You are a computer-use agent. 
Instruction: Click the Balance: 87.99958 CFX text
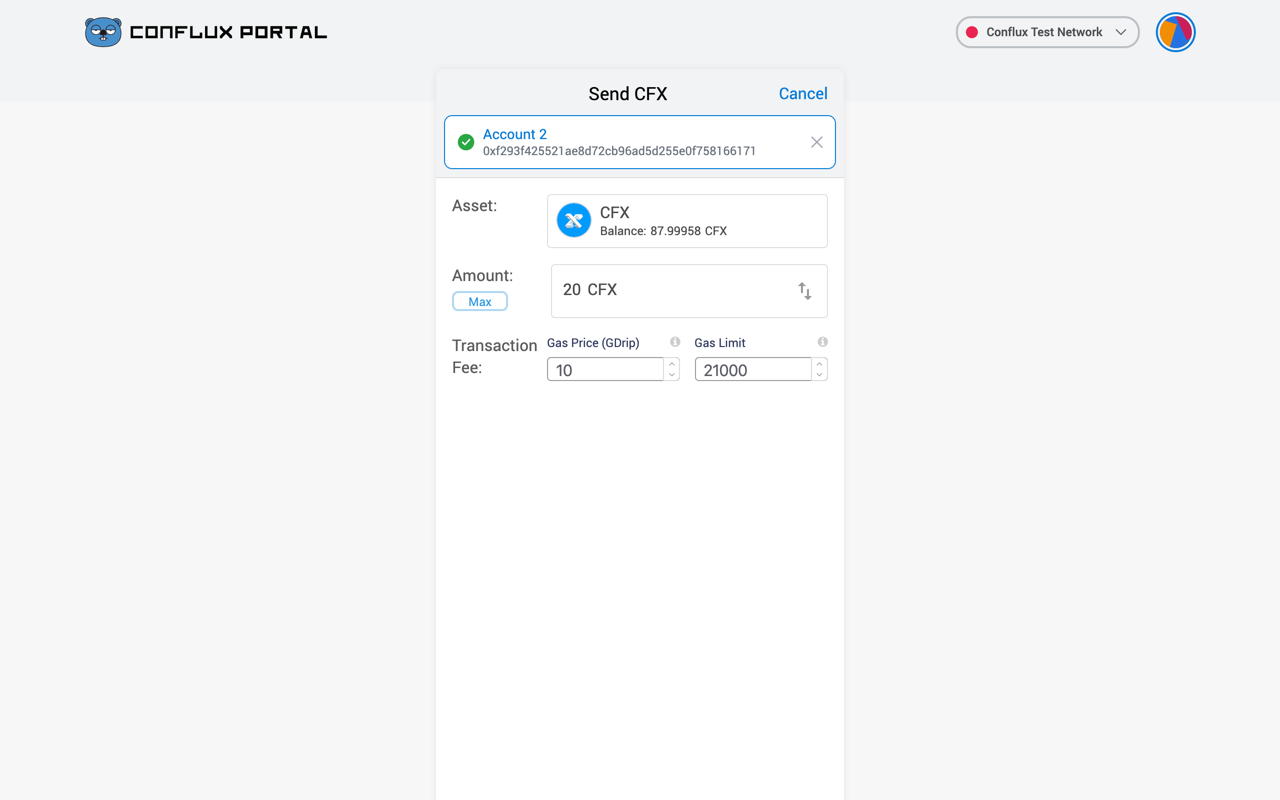coord(663,231)
